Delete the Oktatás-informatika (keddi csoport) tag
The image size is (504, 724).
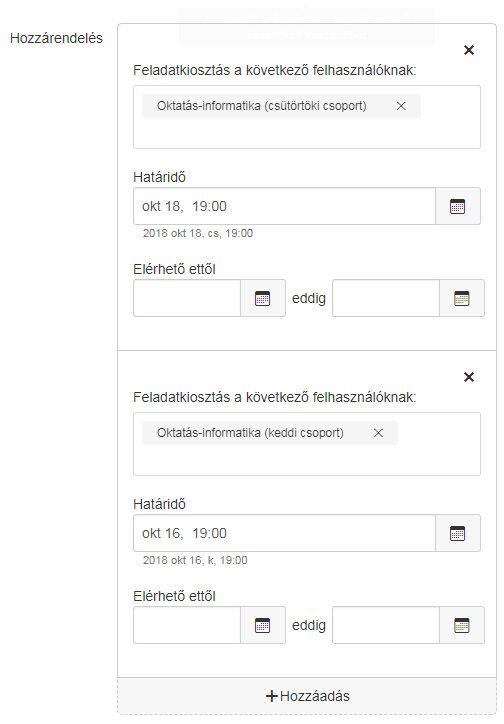[x=378, y=433]
